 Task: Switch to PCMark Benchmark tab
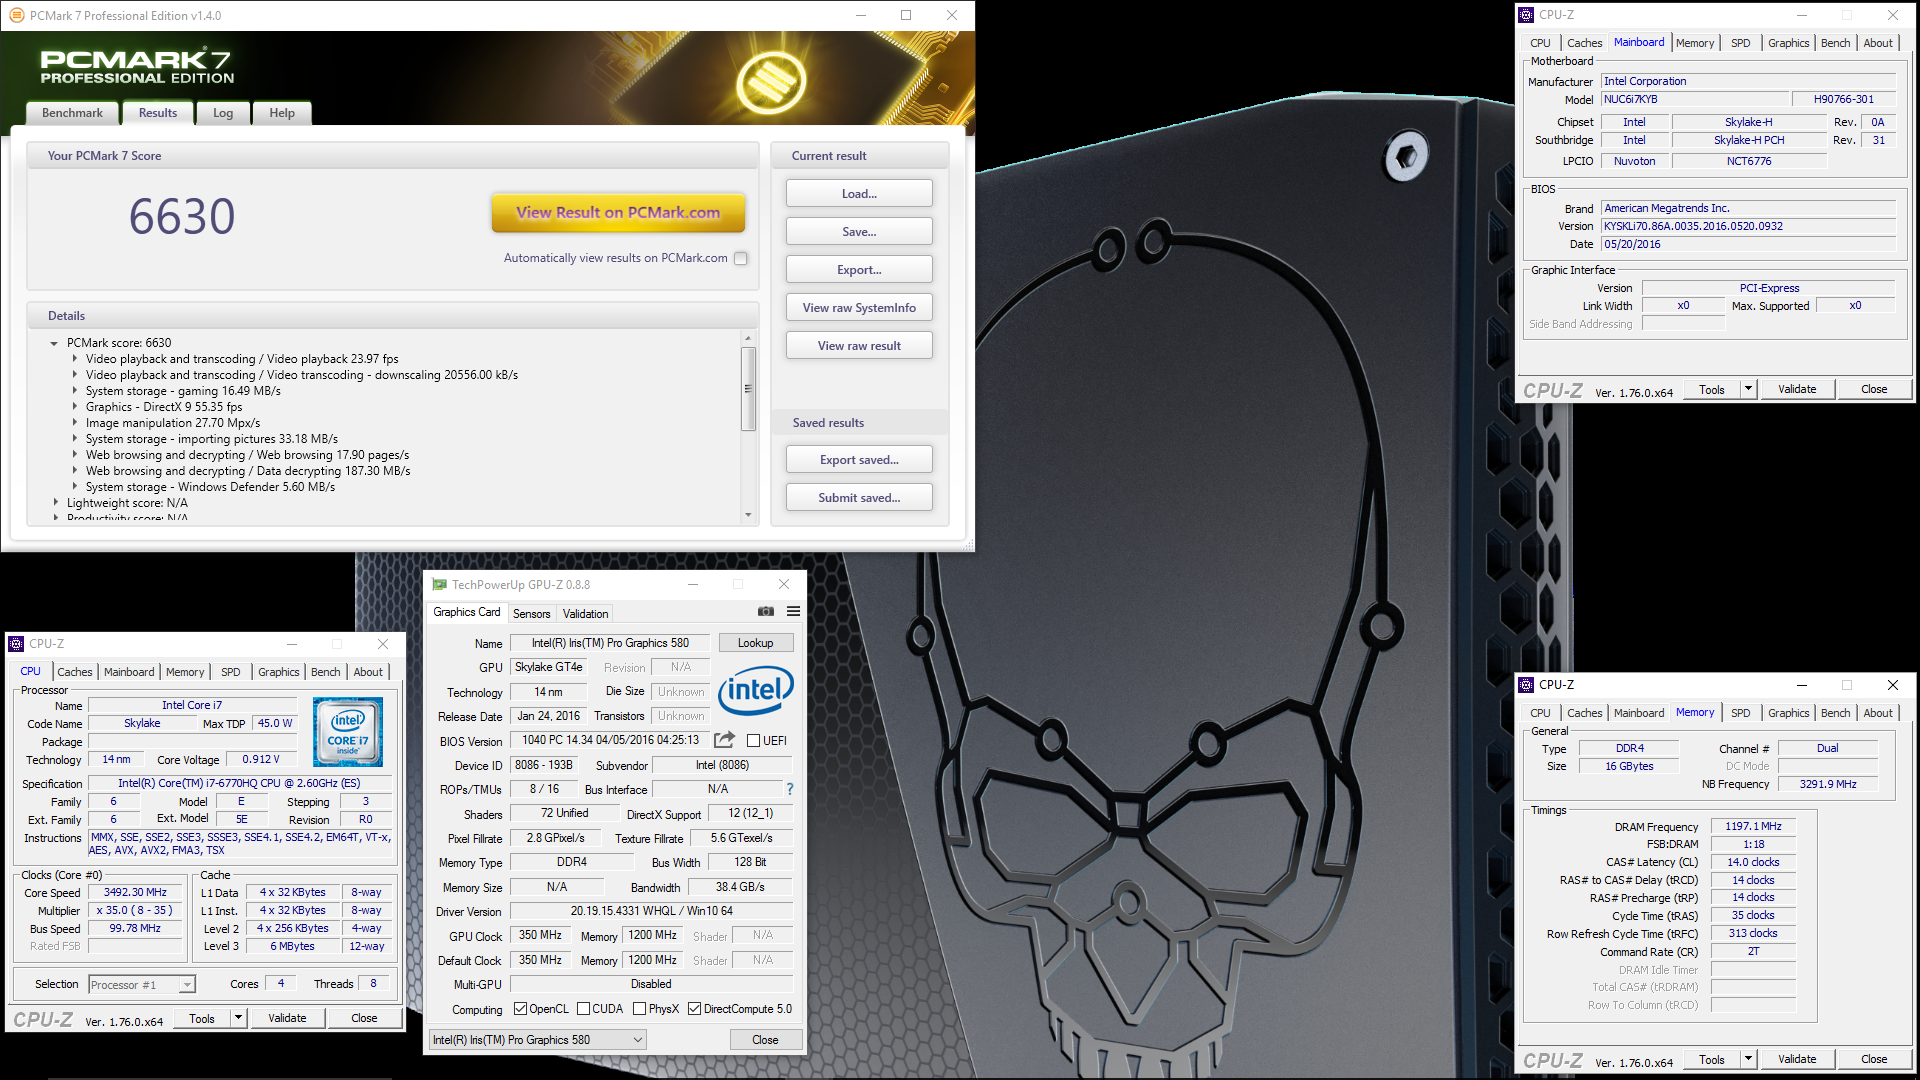click(x=72, y=113)
